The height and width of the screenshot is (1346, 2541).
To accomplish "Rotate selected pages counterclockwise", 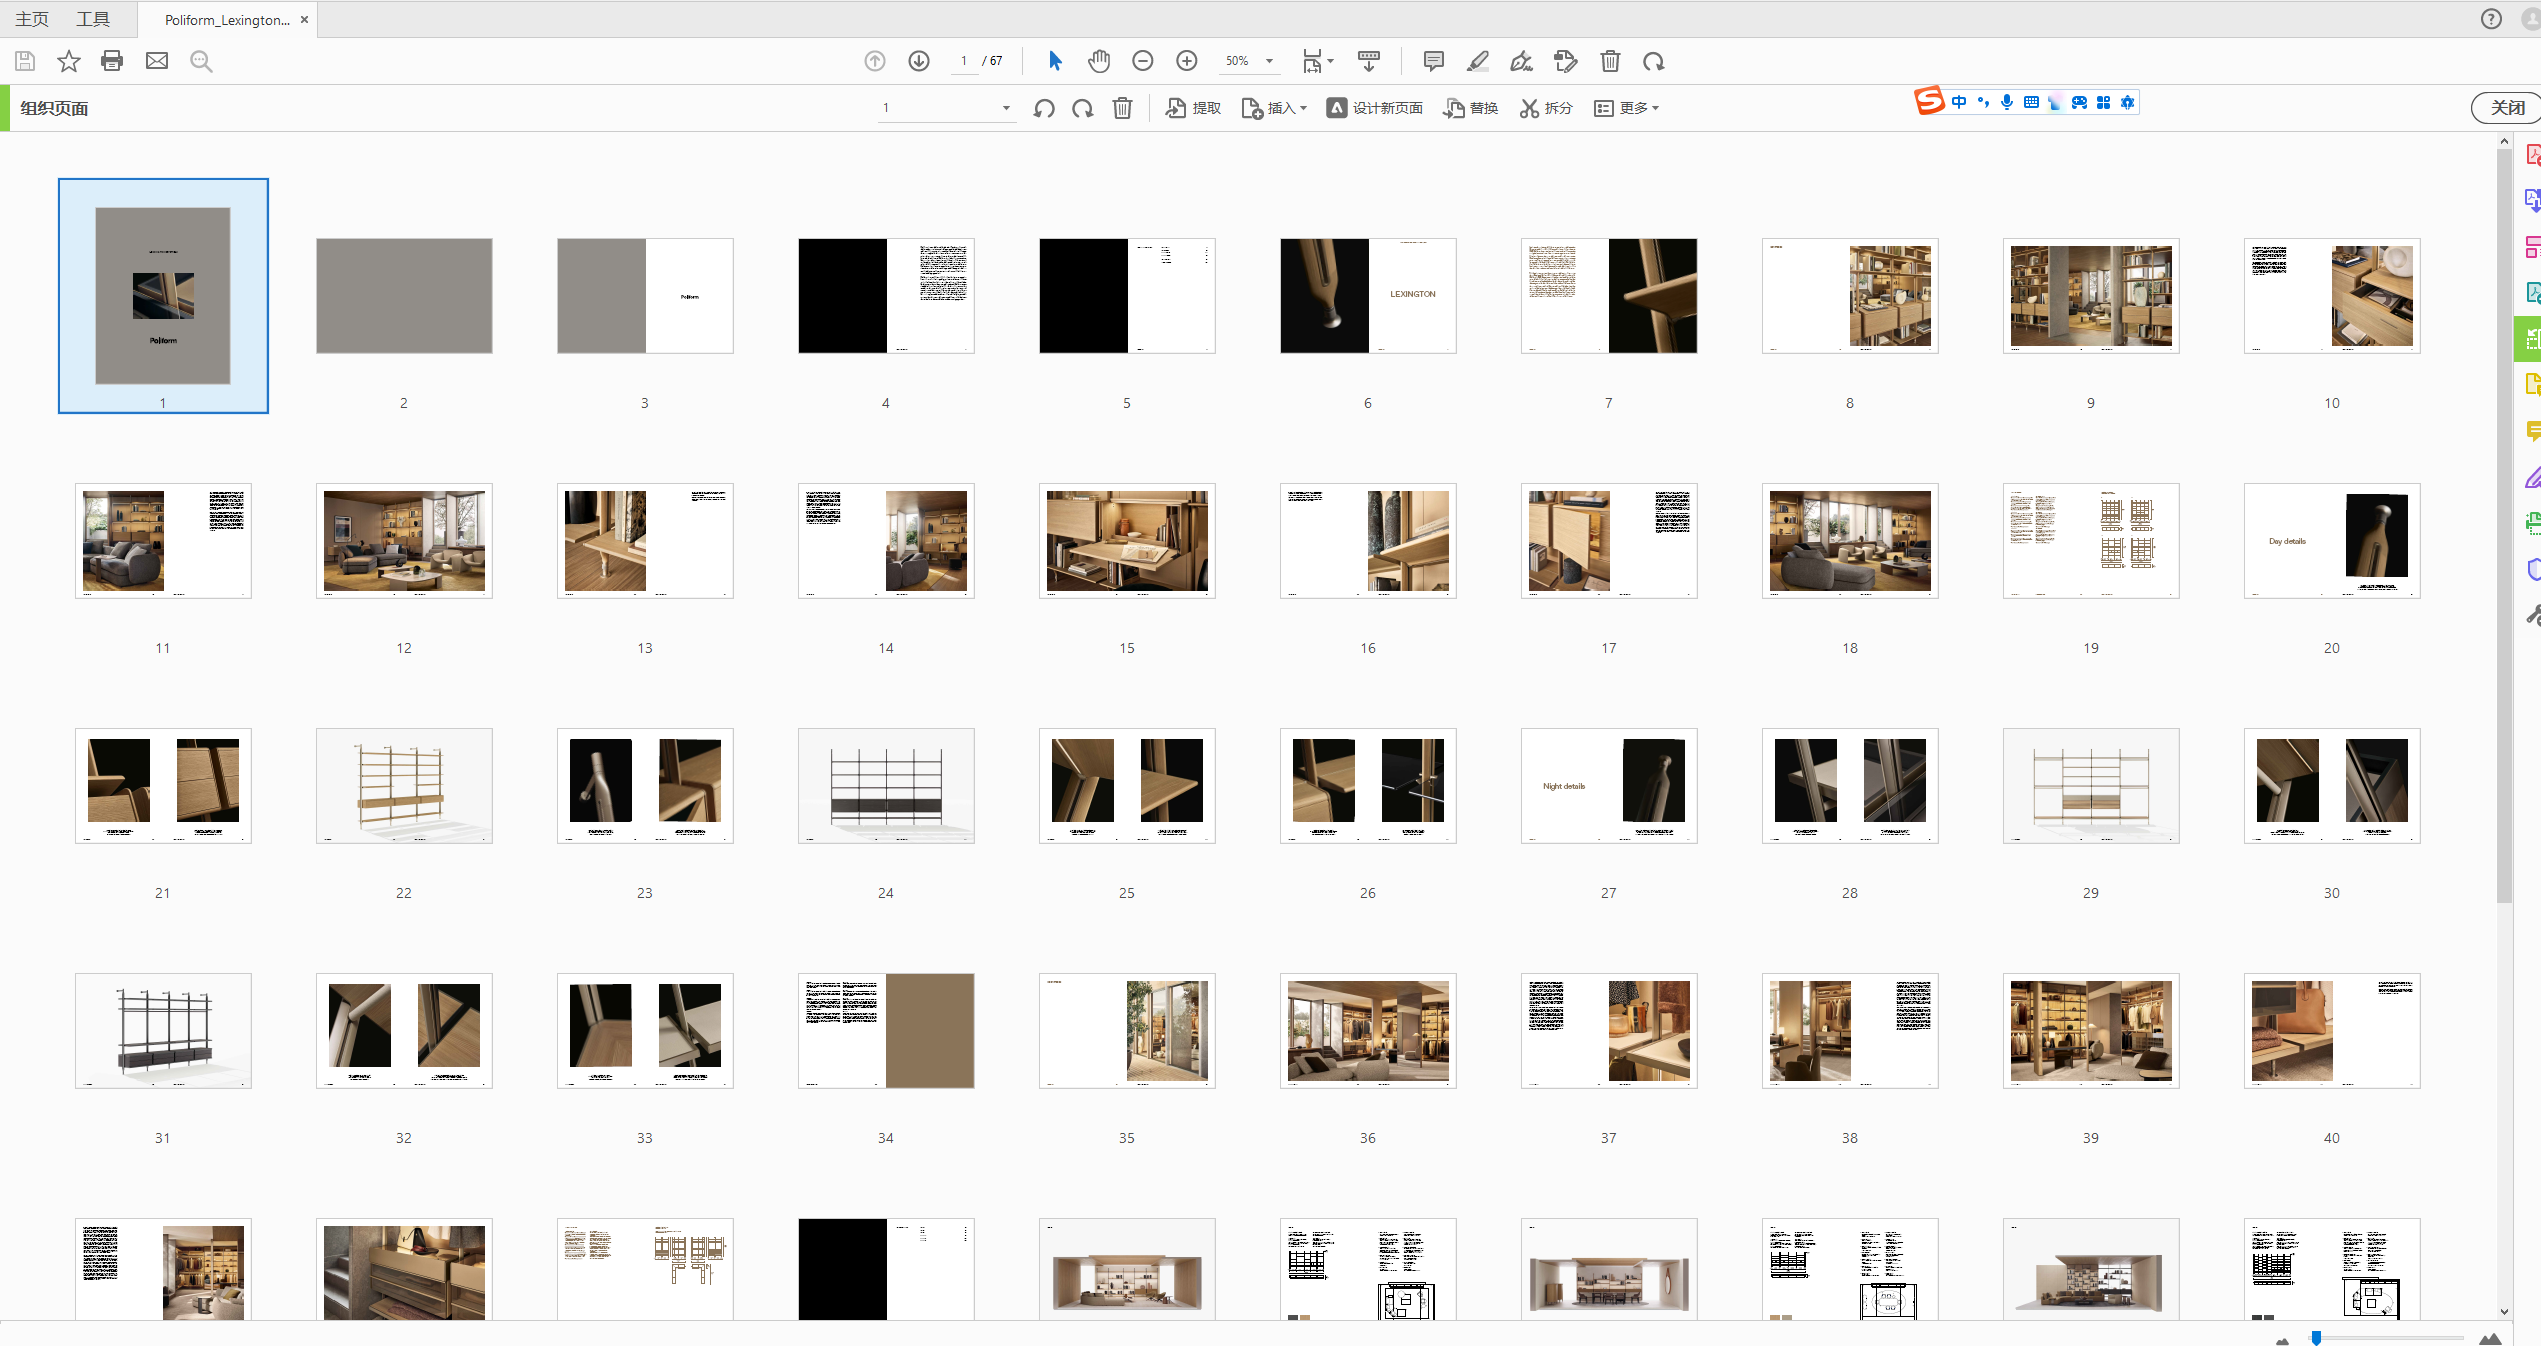I will [1044, 108].
